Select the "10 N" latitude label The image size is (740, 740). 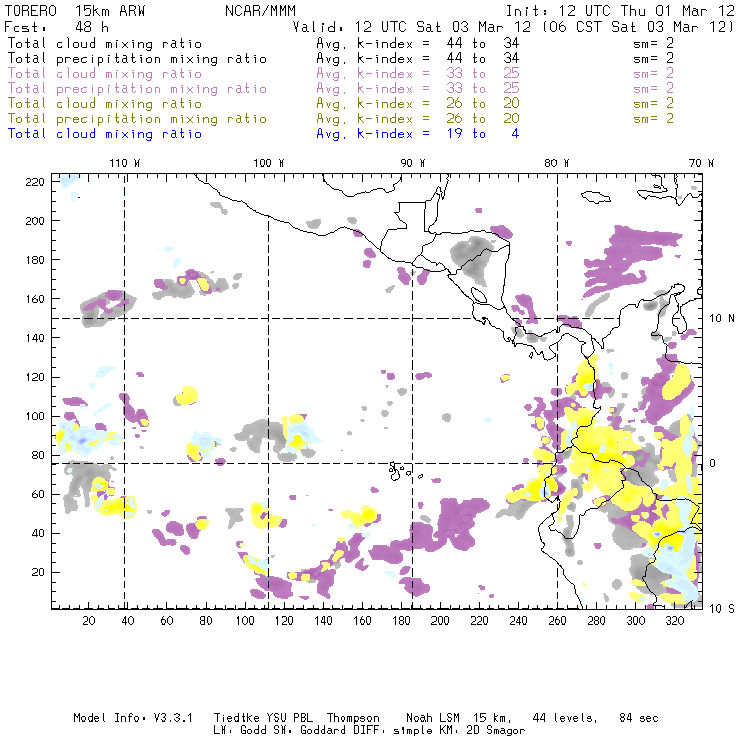tap(722, 319)
